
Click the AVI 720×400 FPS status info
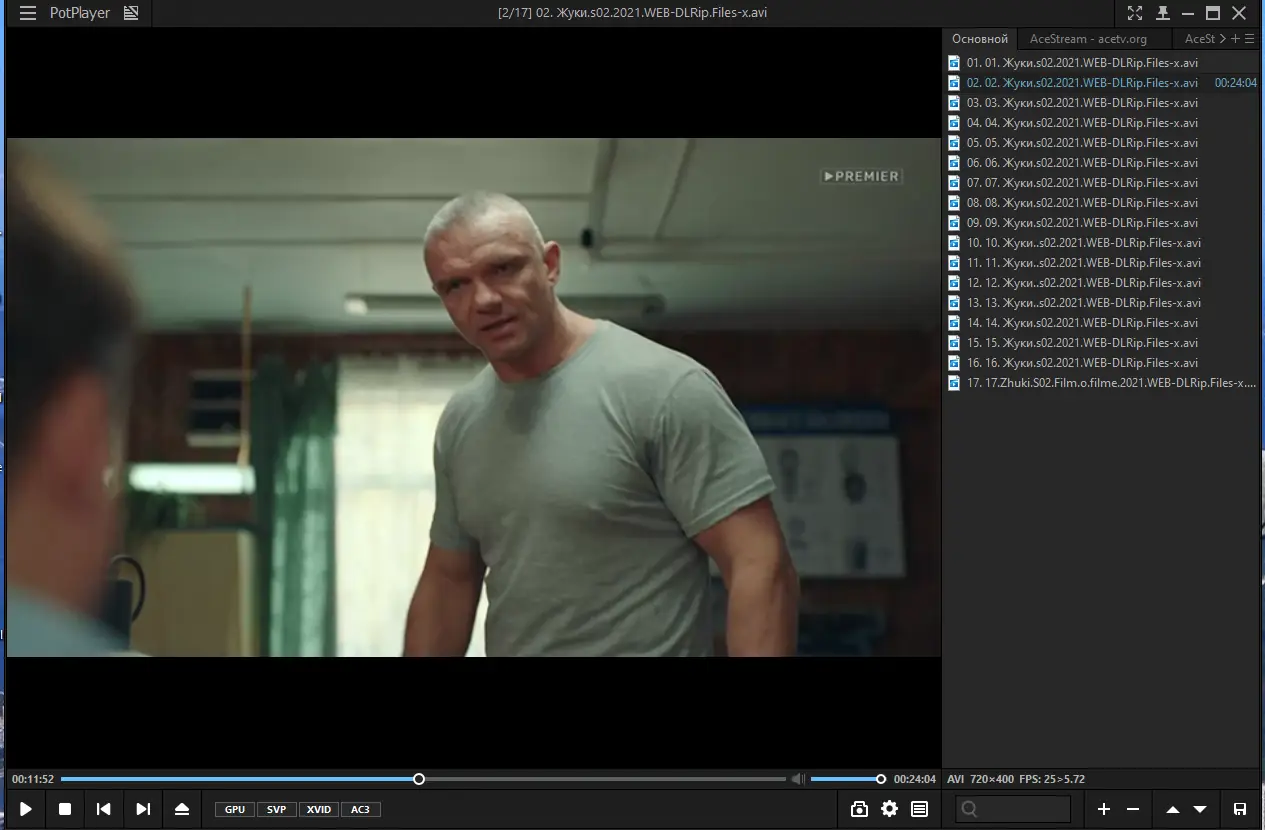1016,779
